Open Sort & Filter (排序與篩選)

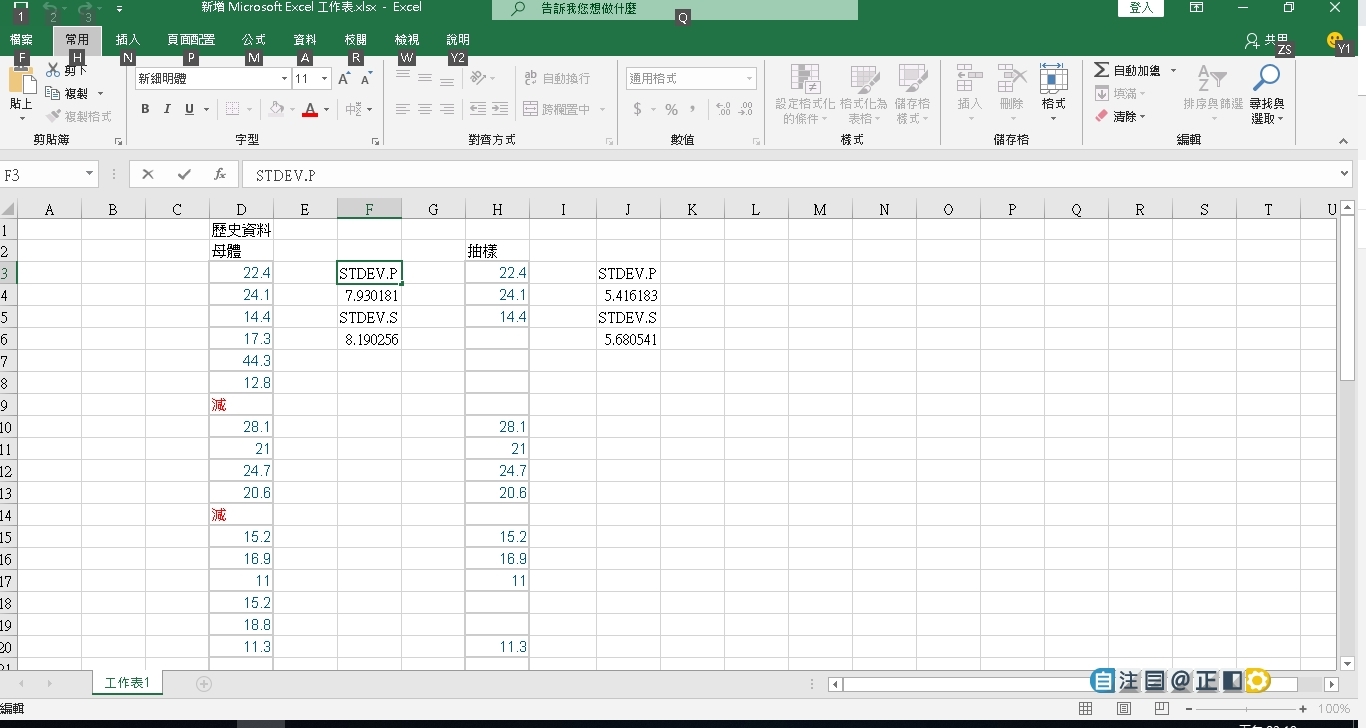(x=1212, y=94)
